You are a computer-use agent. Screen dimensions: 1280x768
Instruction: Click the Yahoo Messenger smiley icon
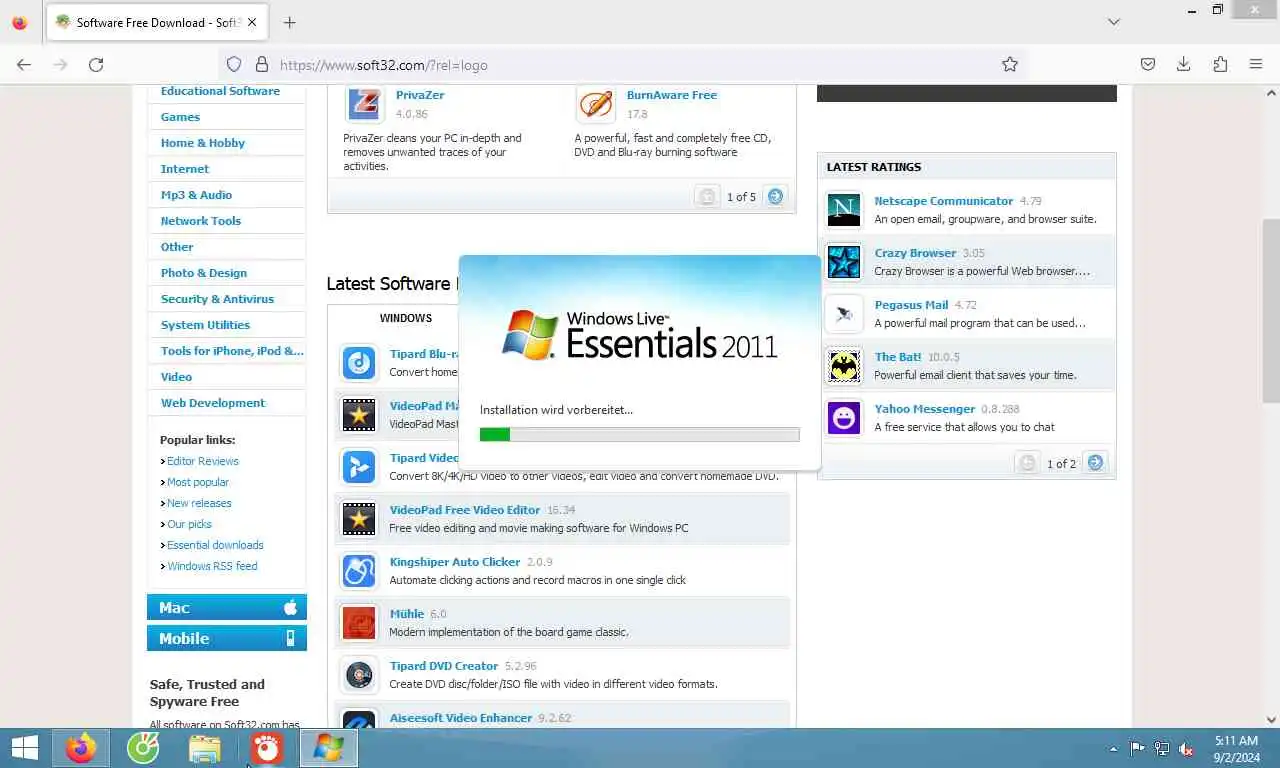click(x=844, y=417)
